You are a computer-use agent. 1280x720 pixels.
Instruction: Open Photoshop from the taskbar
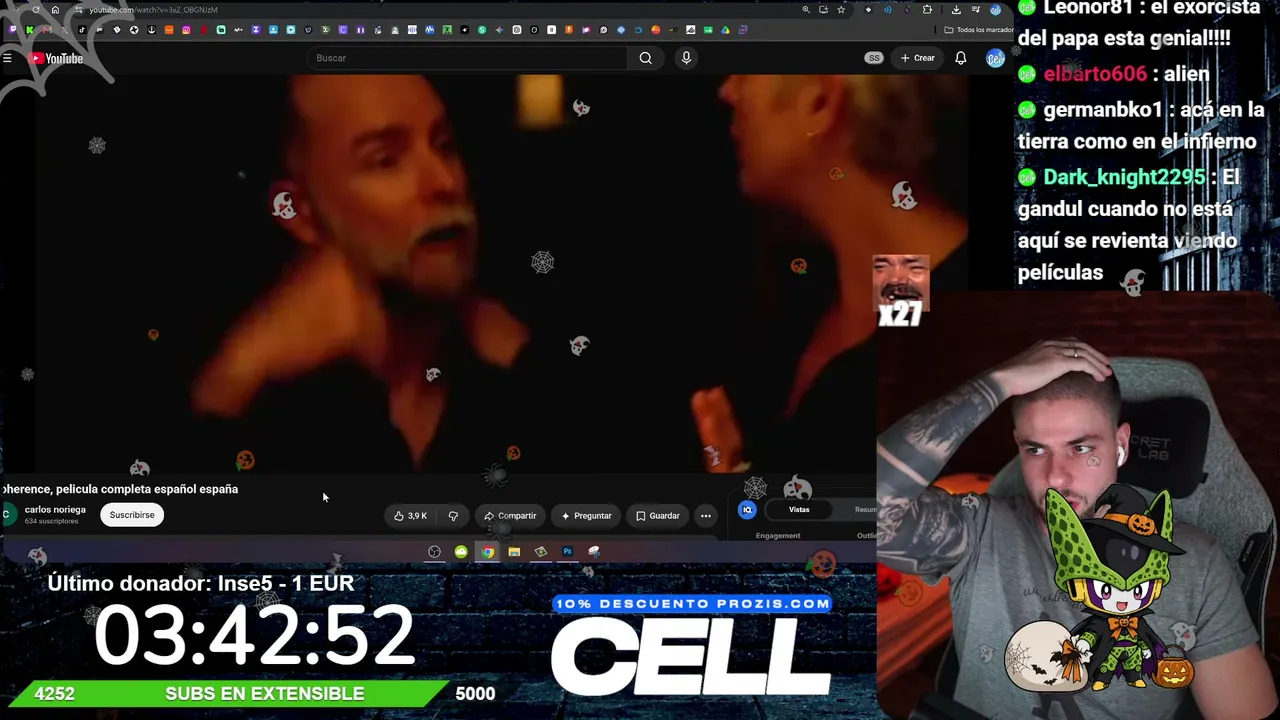(567, 552)
